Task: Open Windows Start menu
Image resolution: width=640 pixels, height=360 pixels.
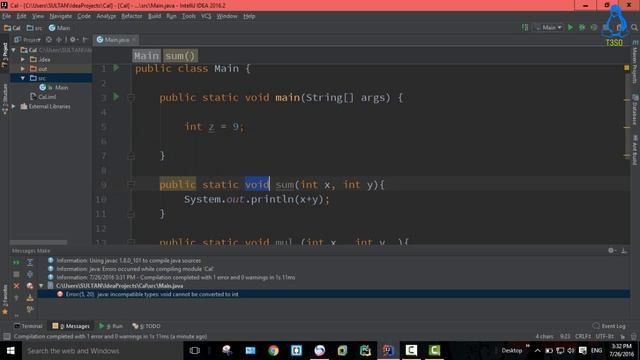Action: pos(11,351)
